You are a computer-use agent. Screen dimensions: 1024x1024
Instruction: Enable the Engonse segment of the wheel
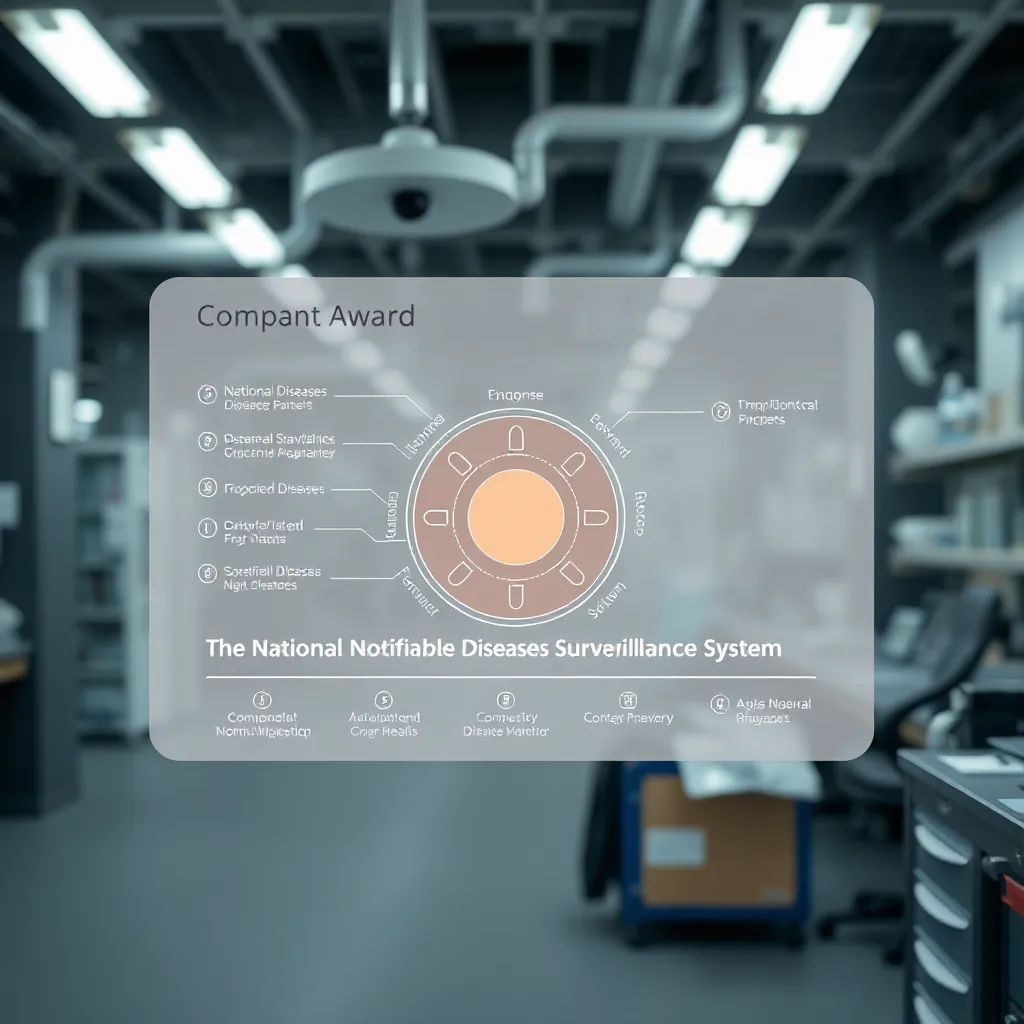(514, 395)
